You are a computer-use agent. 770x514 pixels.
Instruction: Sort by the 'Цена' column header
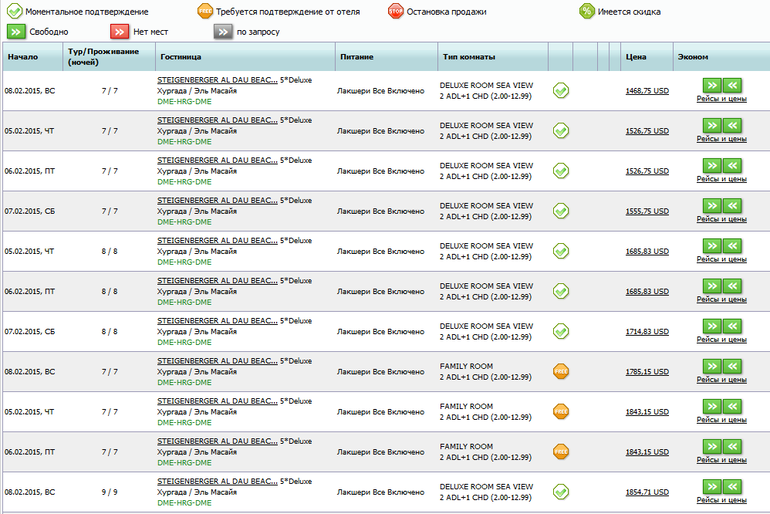636,57
